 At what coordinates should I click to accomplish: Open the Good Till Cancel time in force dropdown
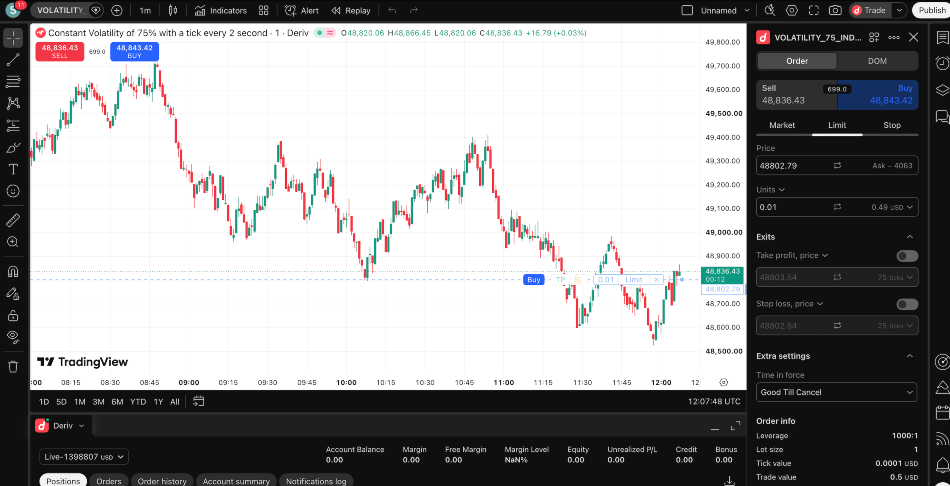pyautogui.click(x=837, y=392)
